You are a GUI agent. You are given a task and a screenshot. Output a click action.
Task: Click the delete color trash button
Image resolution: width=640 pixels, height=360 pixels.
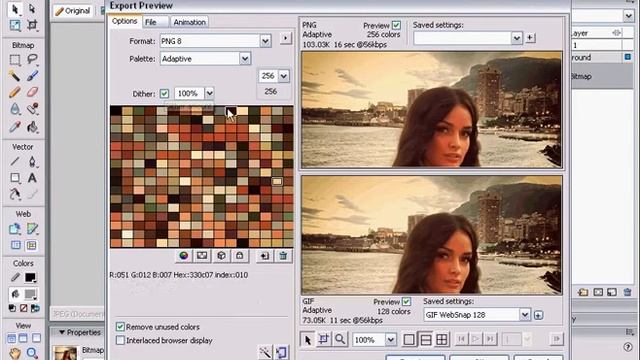coord(283,256)
